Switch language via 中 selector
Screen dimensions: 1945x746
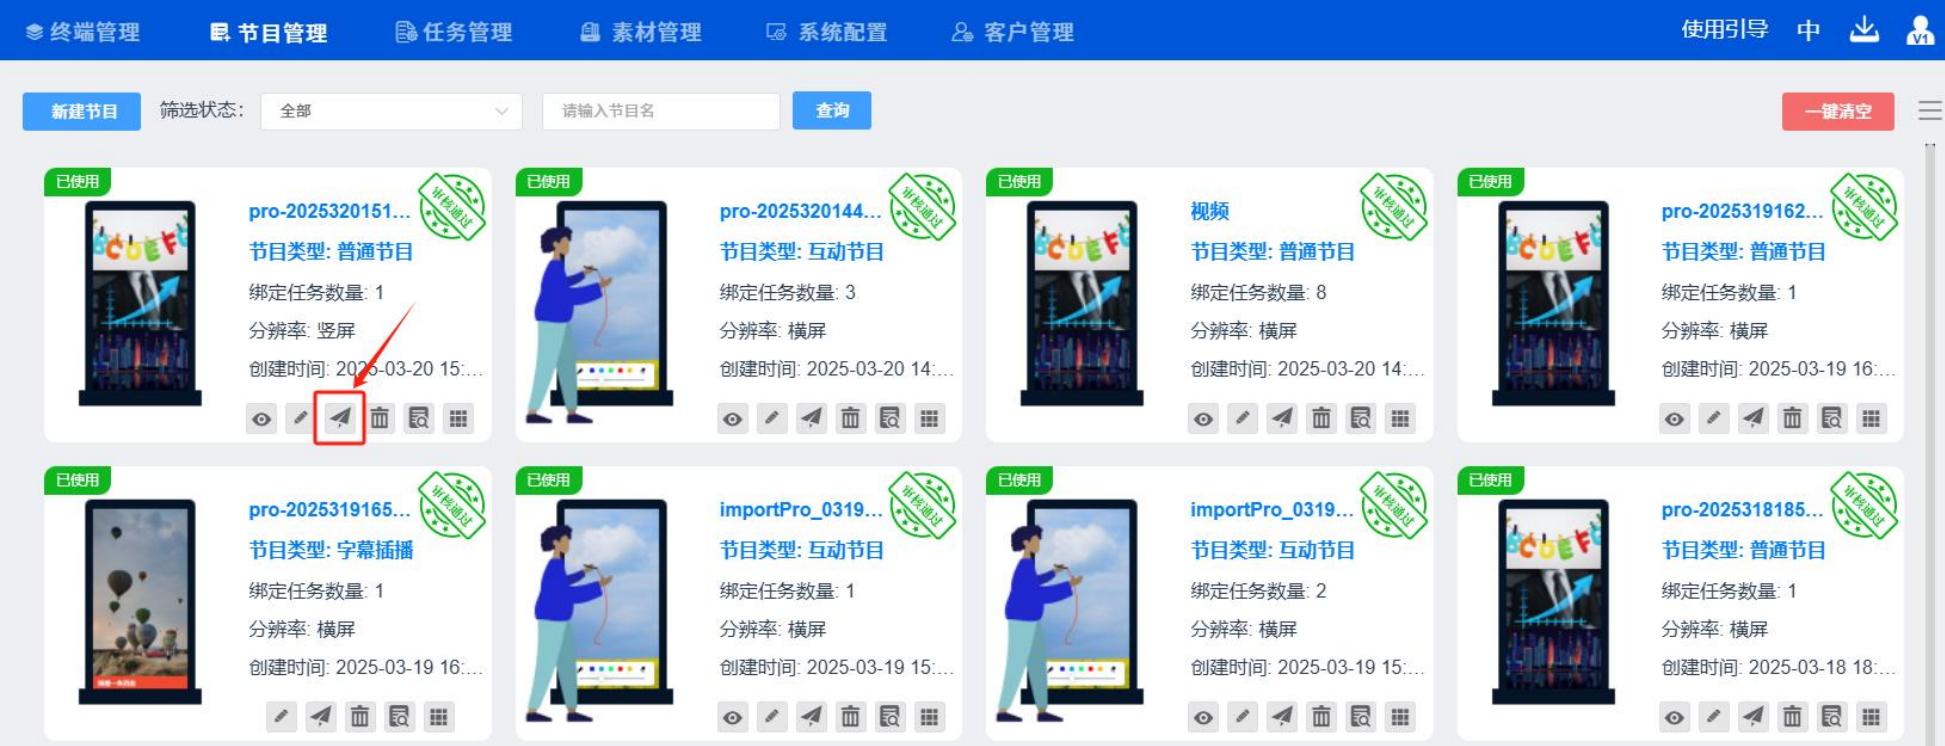pyautogui.click(x=1808, y=30)
